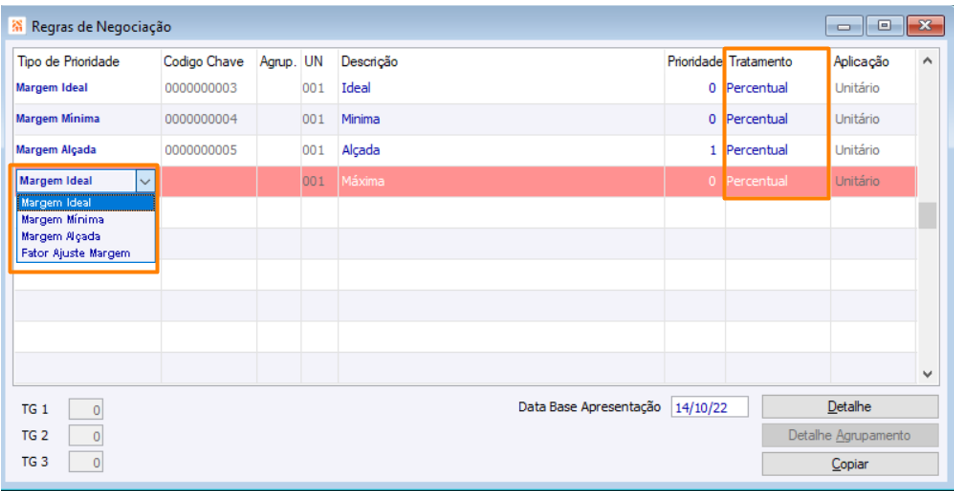Click Percentual in the Máxima row
The image size is (954, 491).
[757, 181]
